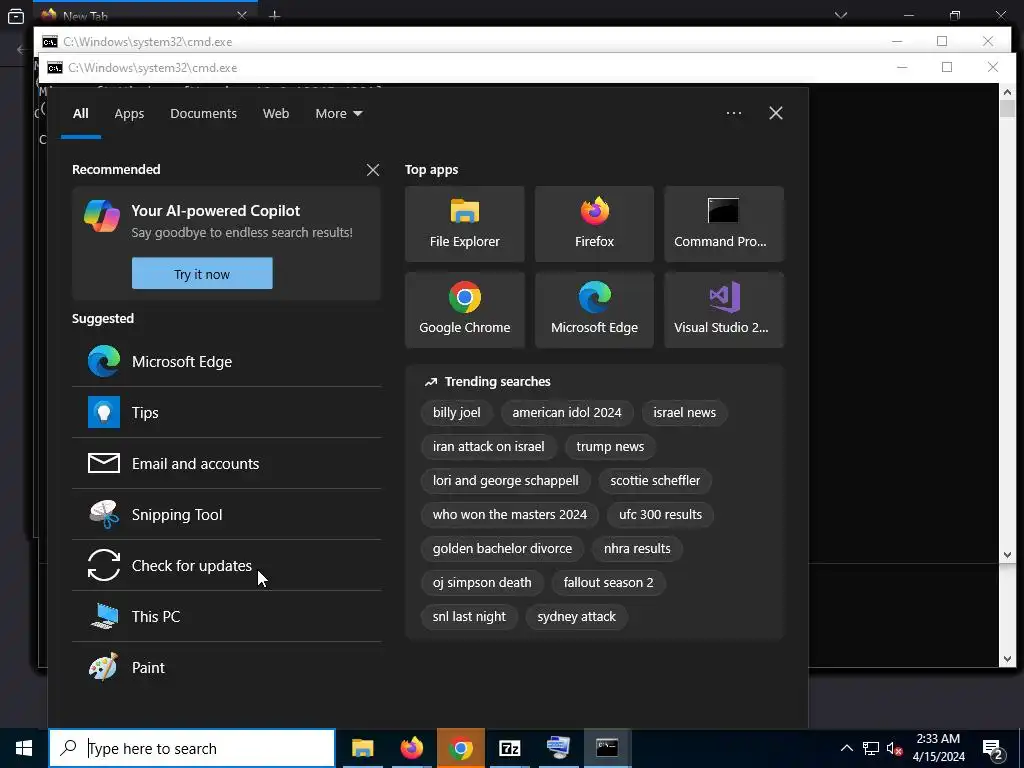Screen dimensions: 1024x768
Task: Click the Type here to search box
Action: tap(192, 748)
